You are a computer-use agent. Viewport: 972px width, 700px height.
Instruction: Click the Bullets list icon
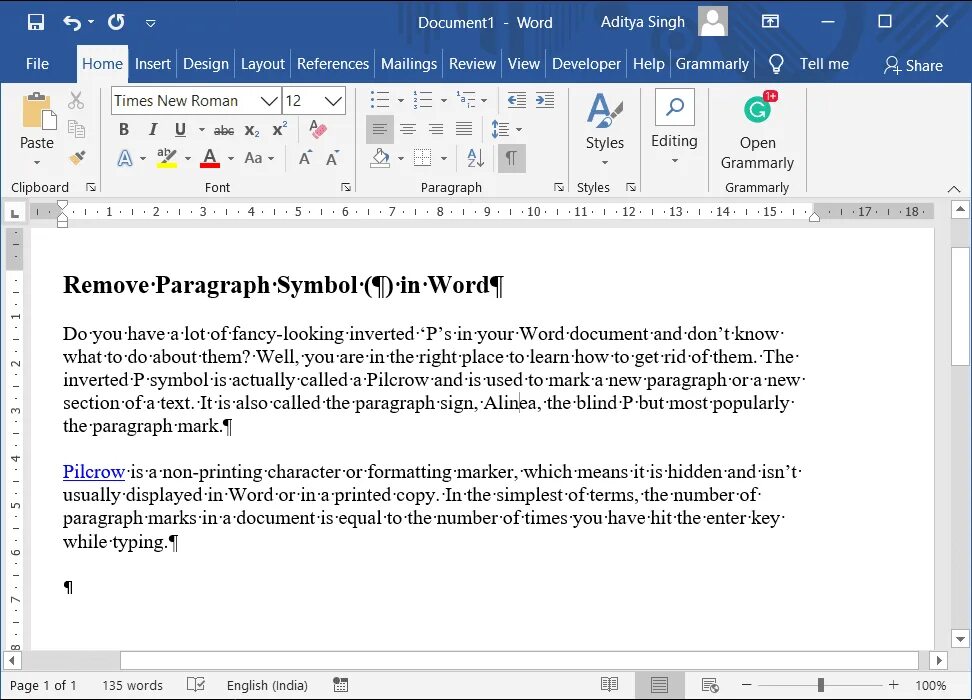[380, 100]
